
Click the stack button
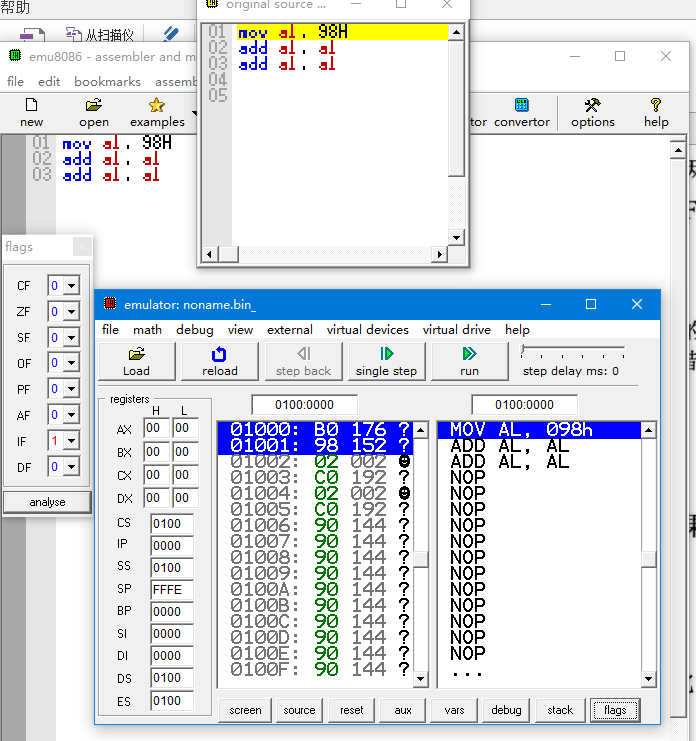[560, 710]
